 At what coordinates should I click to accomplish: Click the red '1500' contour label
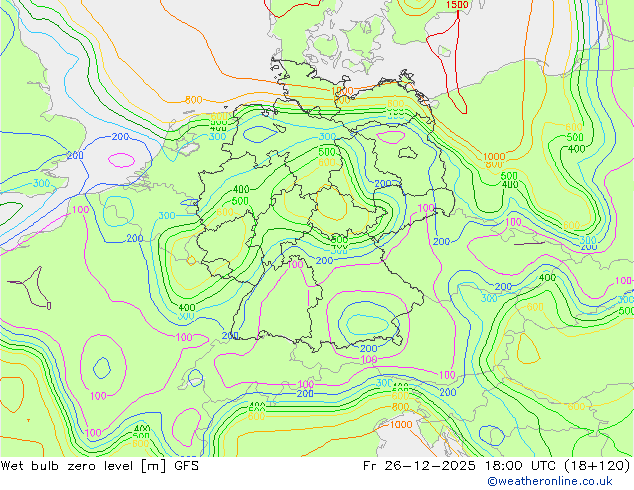[x=457, y=5]
